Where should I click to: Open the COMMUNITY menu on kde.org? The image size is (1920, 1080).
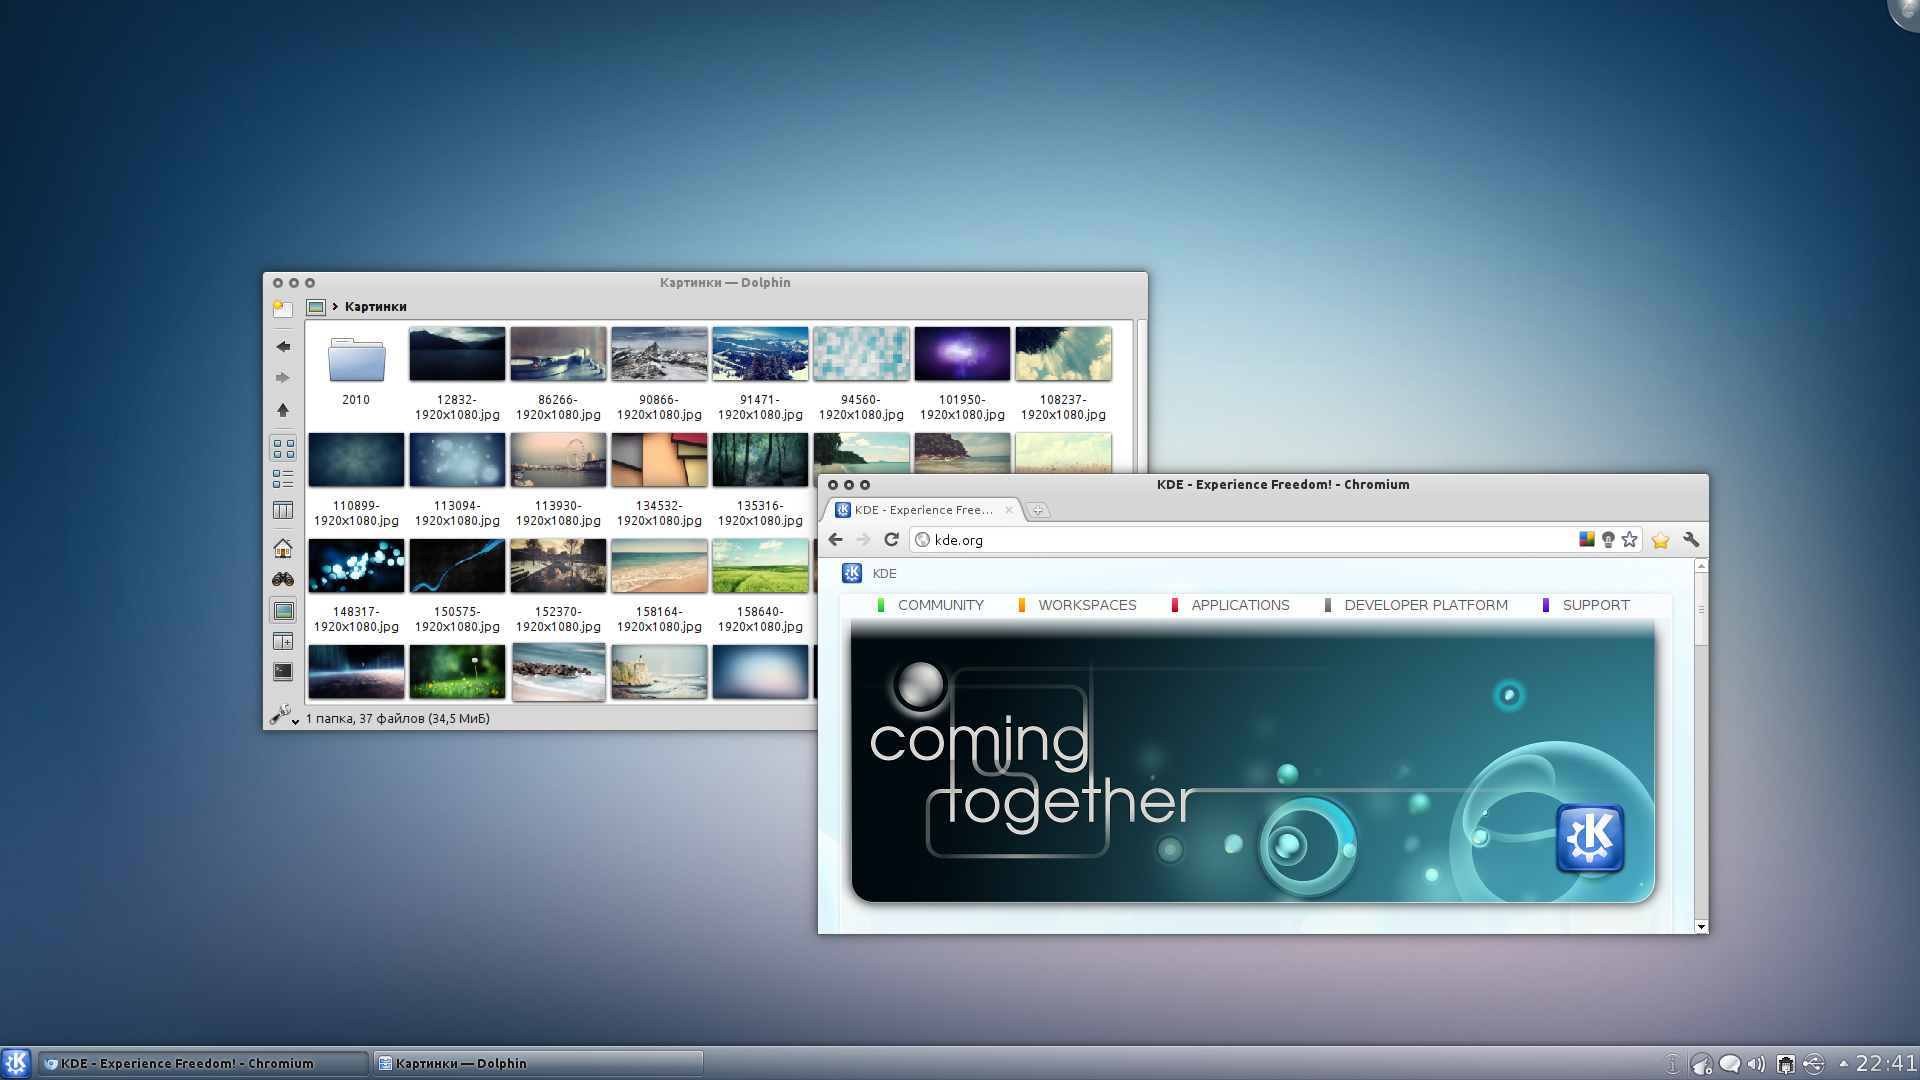click(940, 605)
